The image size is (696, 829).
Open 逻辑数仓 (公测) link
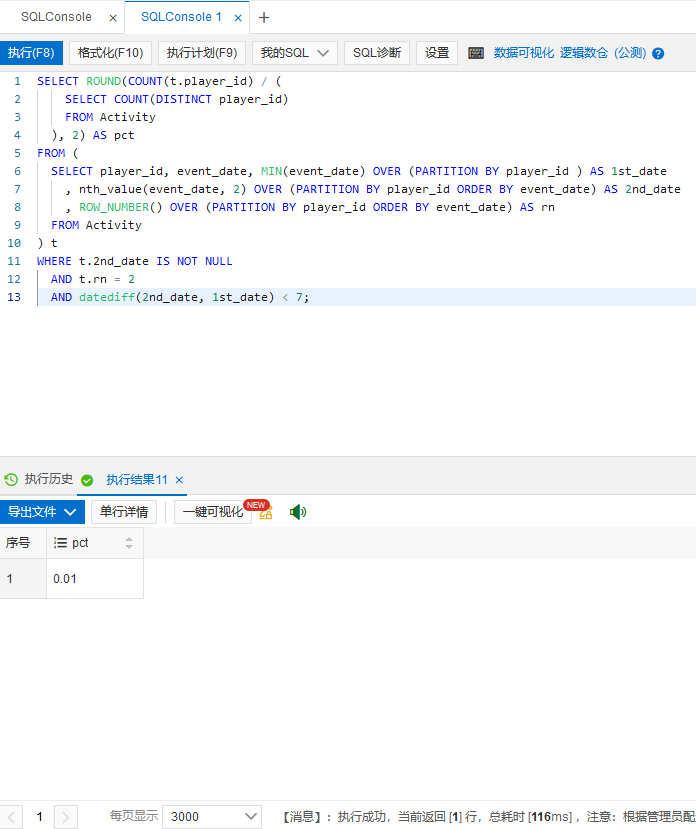(603, 53)
